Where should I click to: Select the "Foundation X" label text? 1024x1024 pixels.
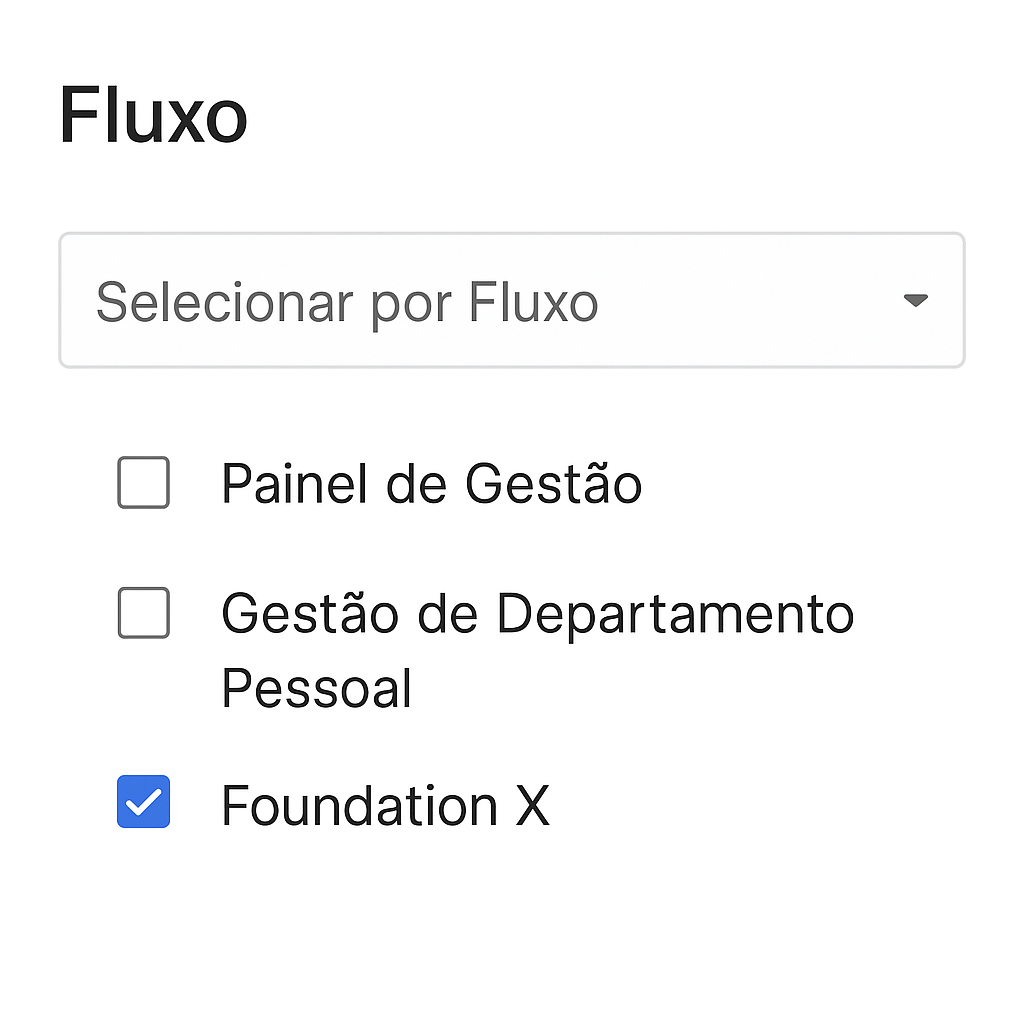(x=385, y=806)
